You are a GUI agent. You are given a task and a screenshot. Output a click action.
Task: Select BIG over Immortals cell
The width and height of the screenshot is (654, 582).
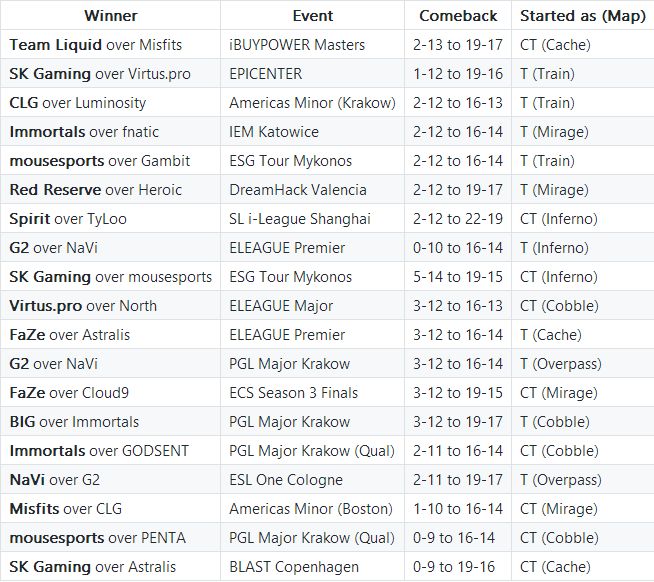point(74,422)
